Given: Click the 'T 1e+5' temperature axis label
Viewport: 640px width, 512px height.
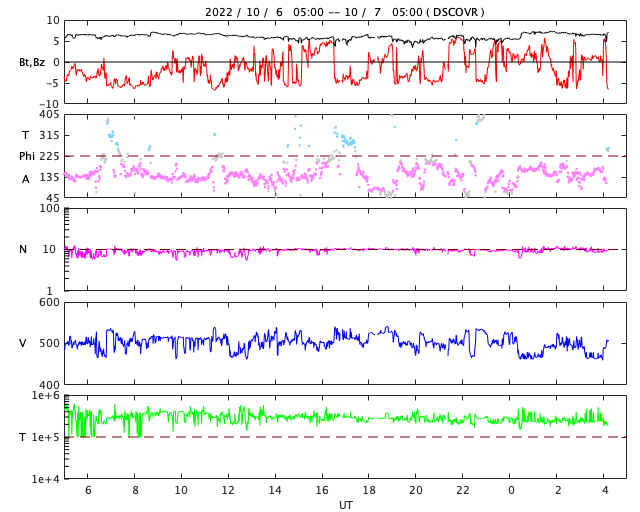Looking at the screenshot, I should point(39,437).
